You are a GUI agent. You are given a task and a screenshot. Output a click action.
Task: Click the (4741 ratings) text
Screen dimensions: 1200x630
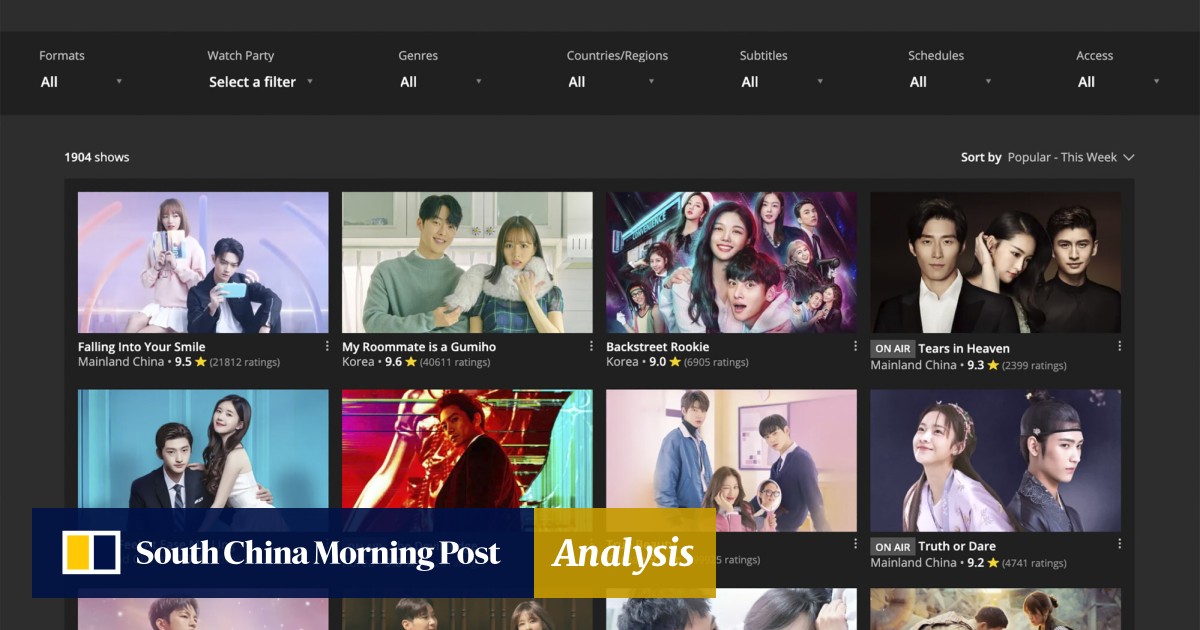(x=1034, y=563)
